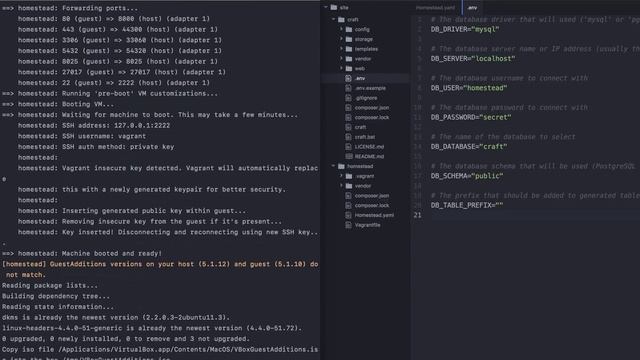
Task: Click line number 21 in the gutter
Action: [417, 215]
